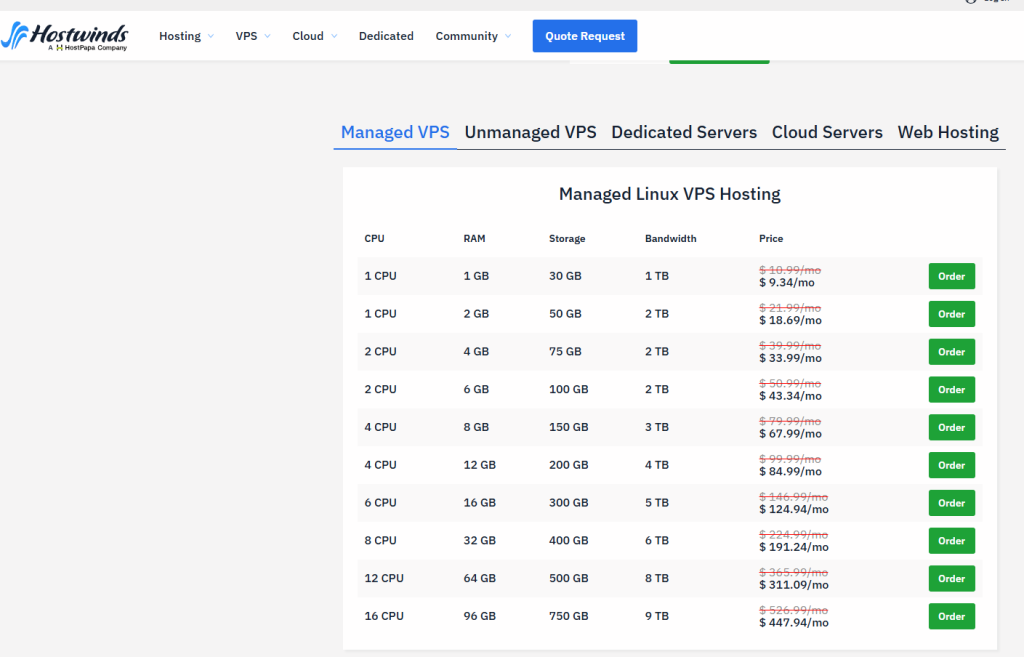This screenshot has height=657, width=1024.
Task: Click the struck-through $ 526.99/mo price
Action: point(793,610)
